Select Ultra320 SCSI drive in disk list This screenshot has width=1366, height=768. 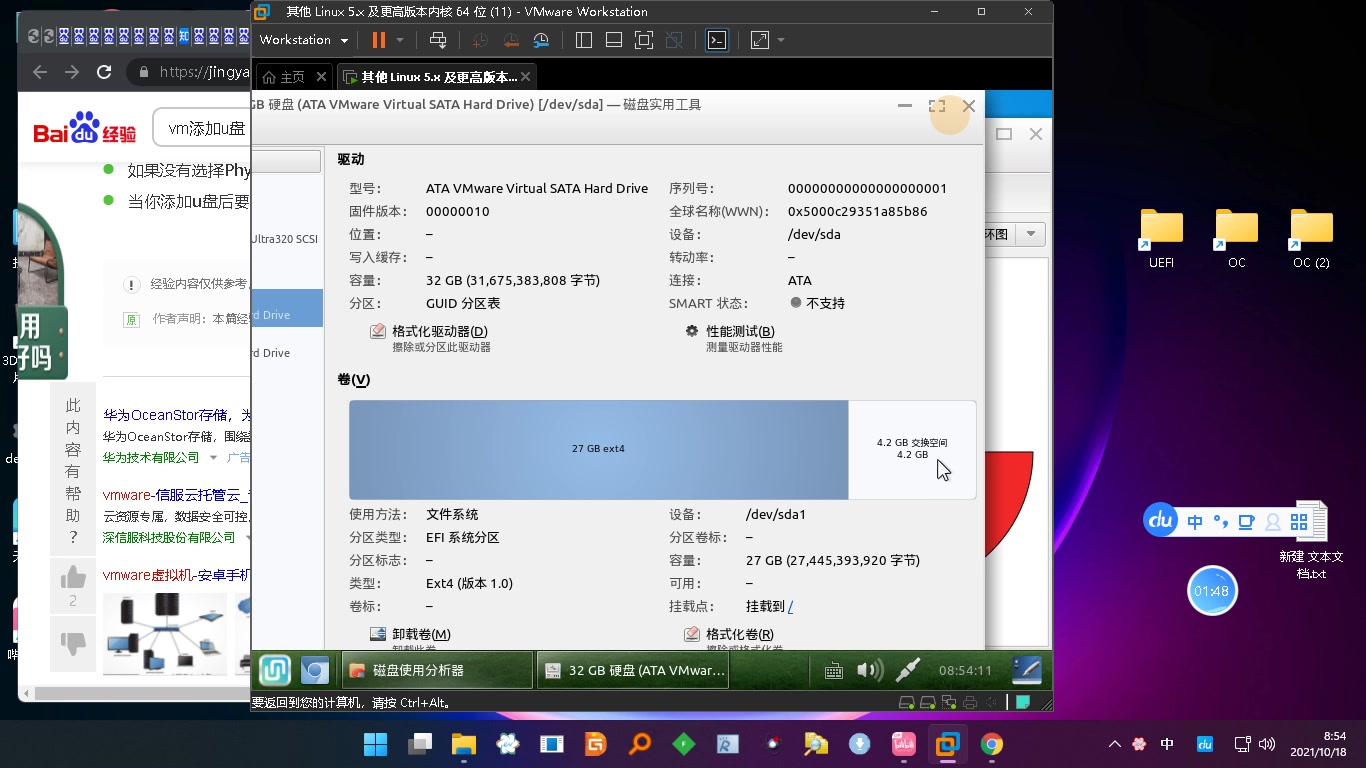287,239
